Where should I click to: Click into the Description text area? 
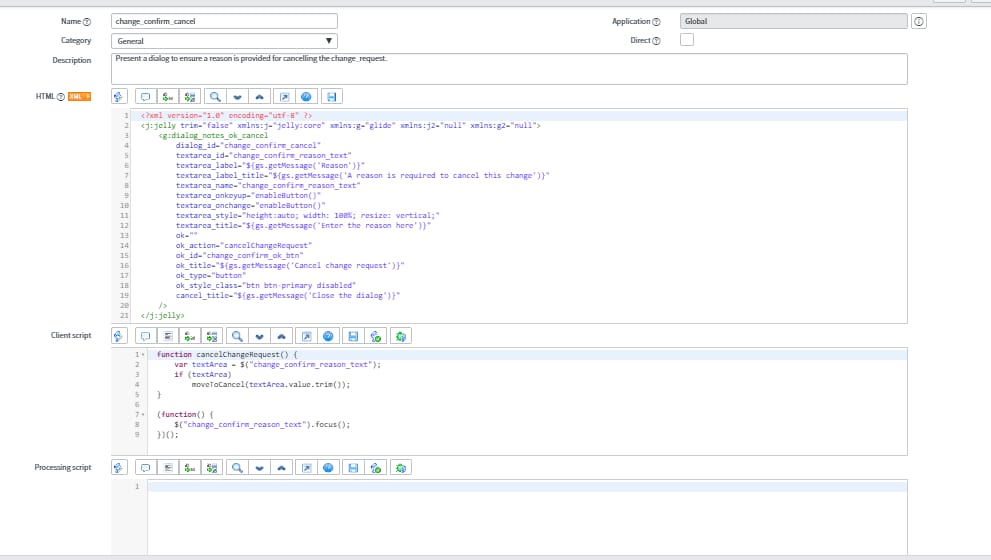(x=509, y=68)
